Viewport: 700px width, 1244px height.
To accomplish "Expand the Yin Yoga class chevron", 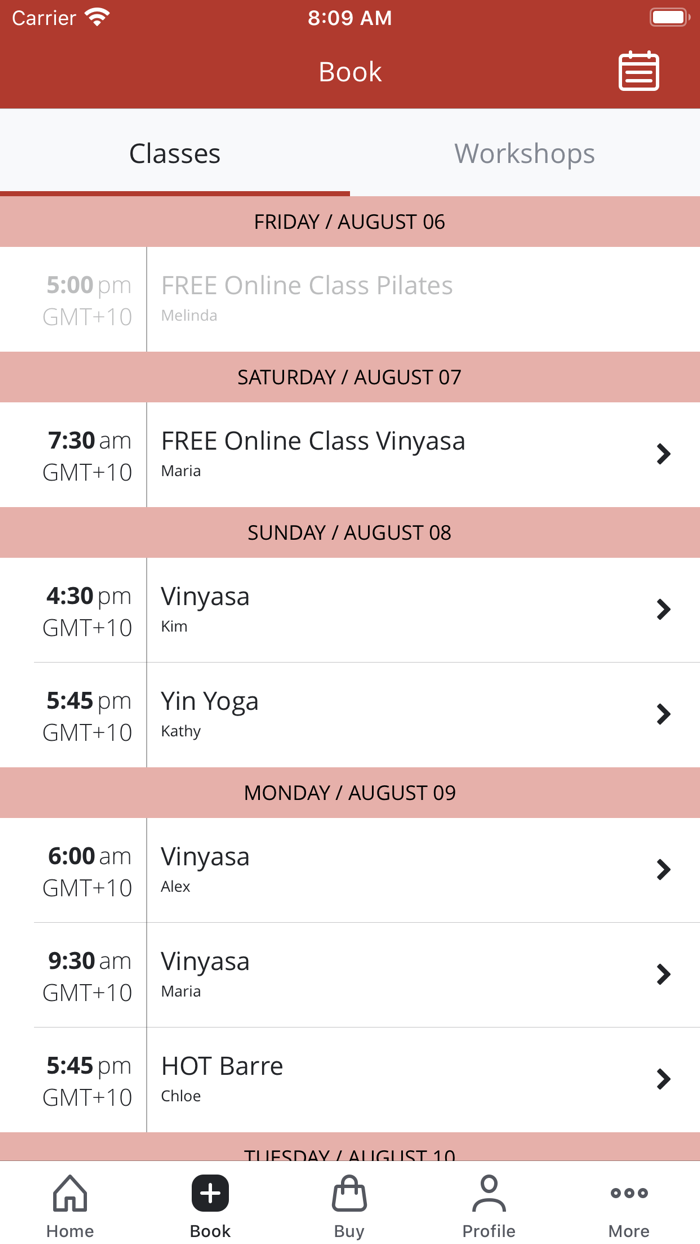I will click(x=664, y=714).
